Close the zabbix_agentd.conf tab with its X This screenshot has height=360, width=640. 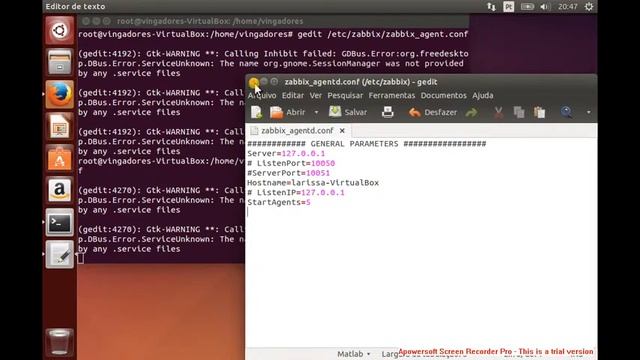[342, 131]
